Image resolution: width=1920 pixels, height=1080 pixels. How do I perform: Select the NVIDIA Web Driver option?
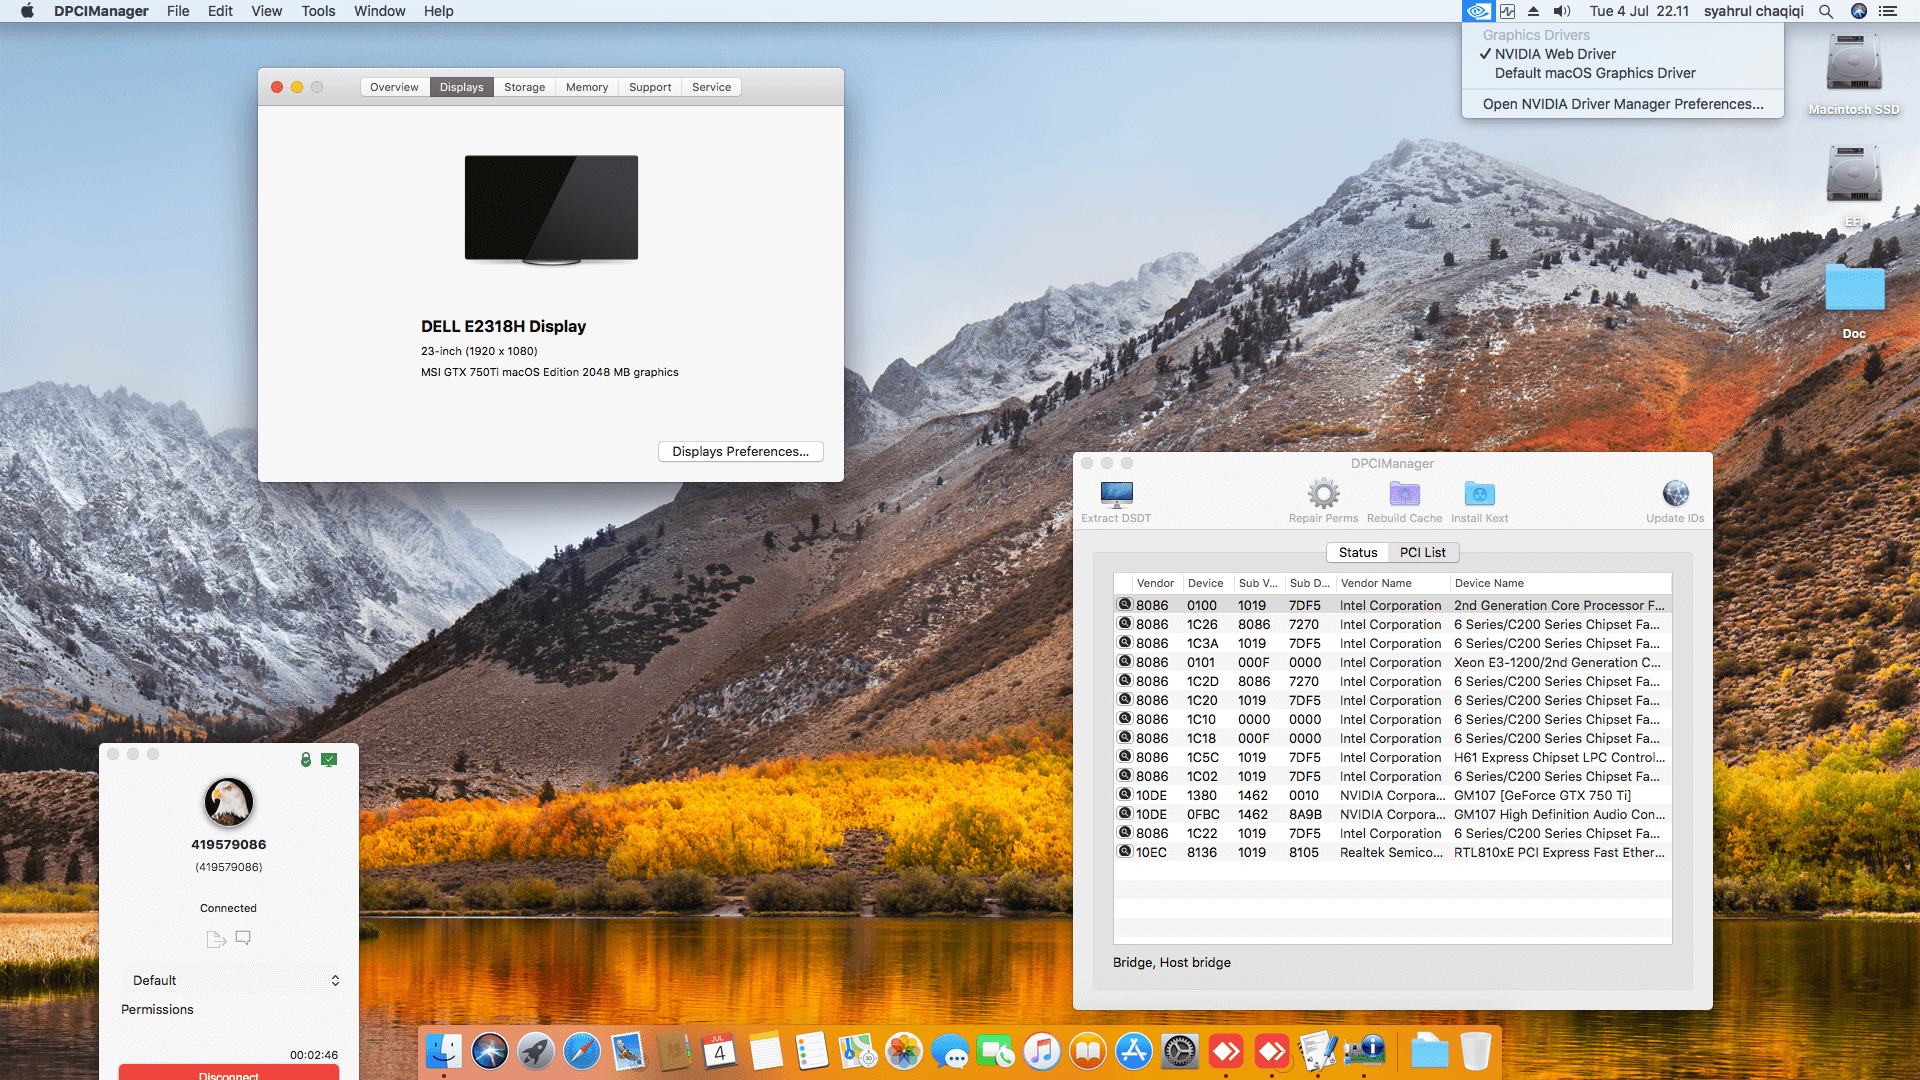click(x=1555, y=54)
